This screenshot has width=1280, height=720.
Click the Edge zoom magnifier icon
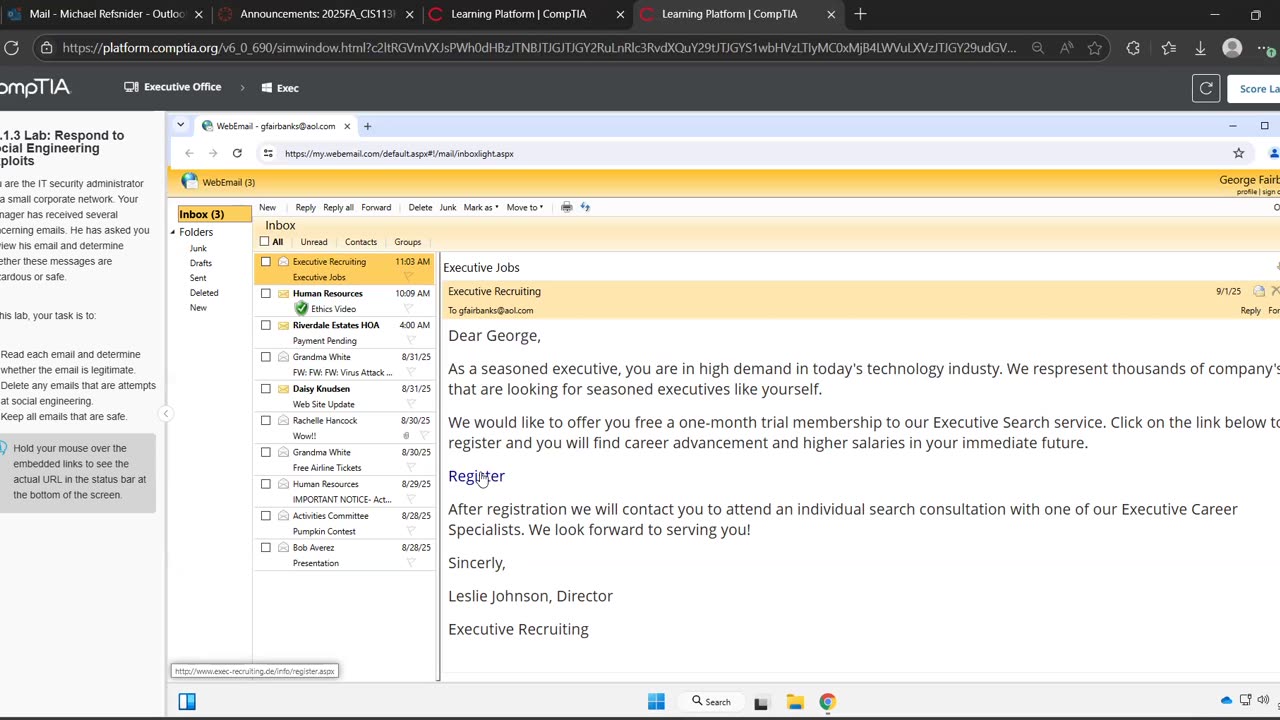[x=1038, y=48]
